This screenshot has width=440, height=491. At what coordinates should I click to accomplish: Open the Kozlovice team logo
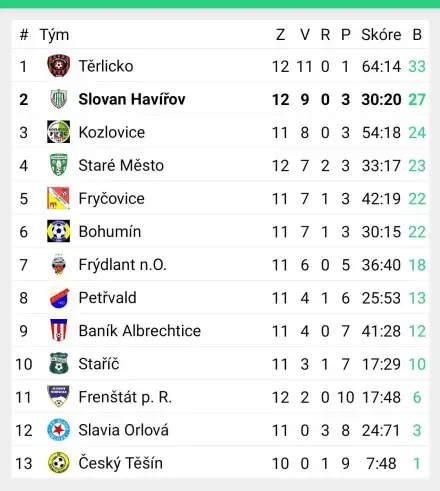[58, 132]
